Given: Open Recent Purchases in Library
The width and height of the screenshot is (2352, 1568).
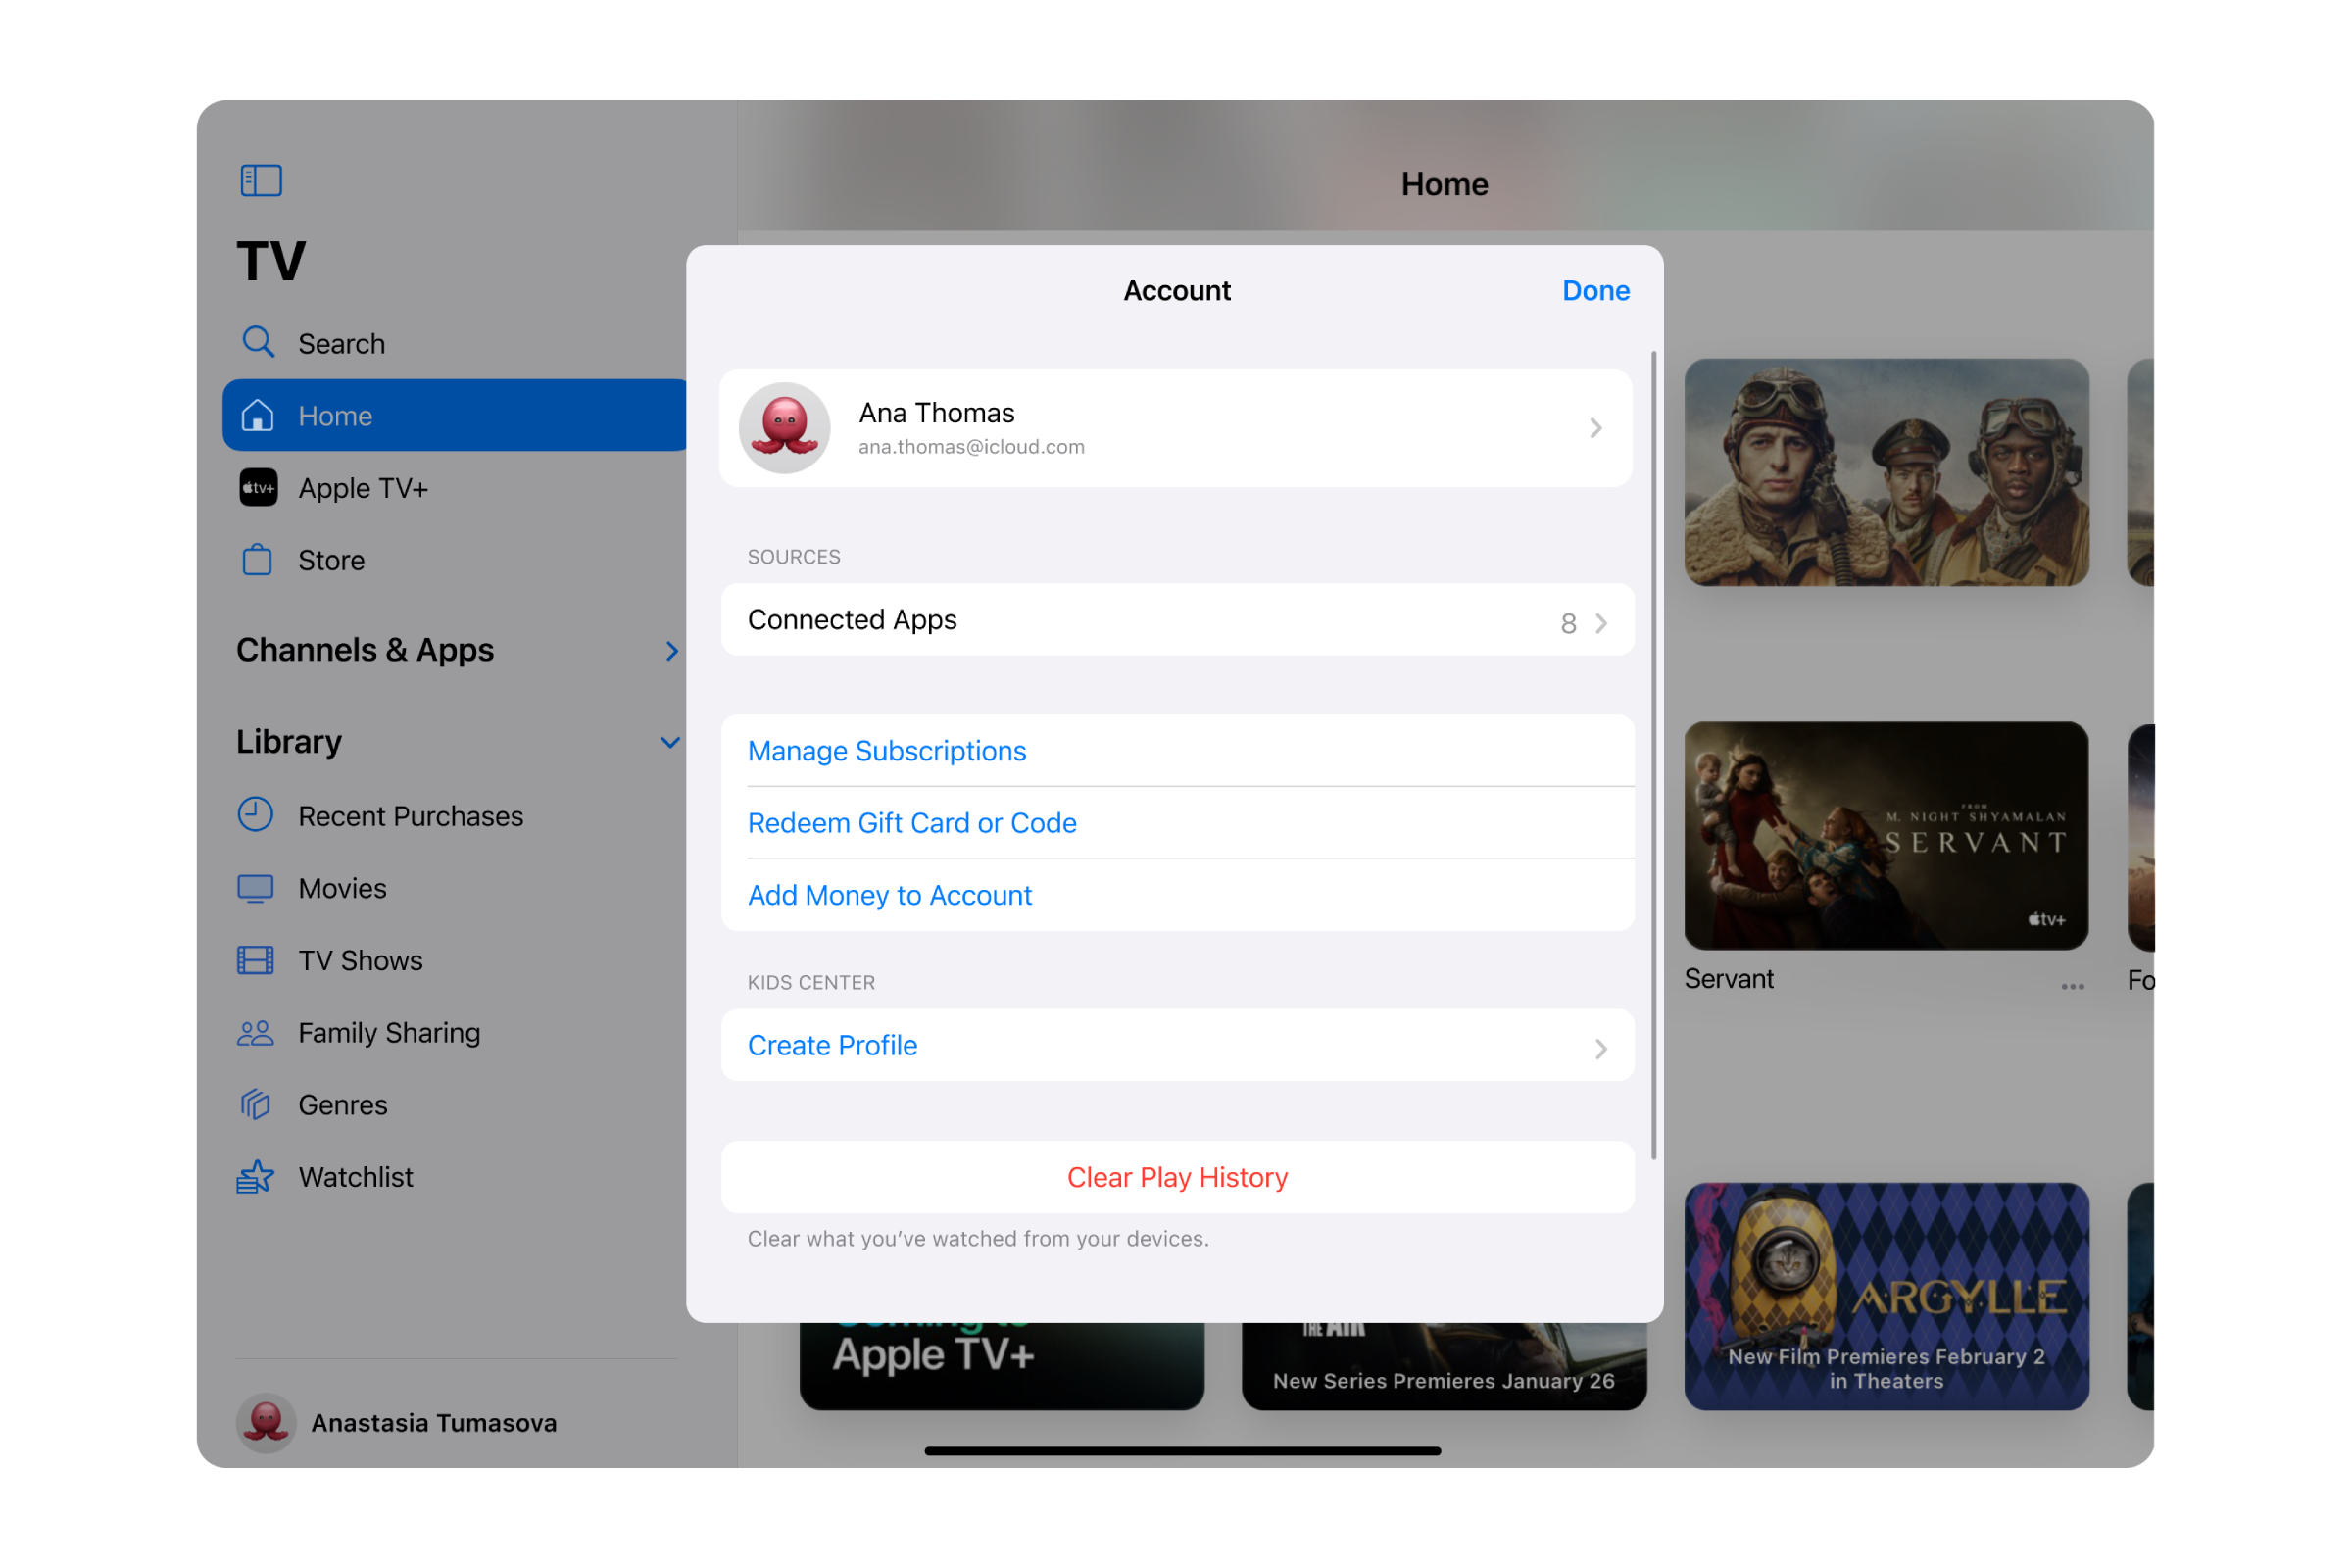Looking at the screenshot, I should pyautogui.click(x=455, y=816).
